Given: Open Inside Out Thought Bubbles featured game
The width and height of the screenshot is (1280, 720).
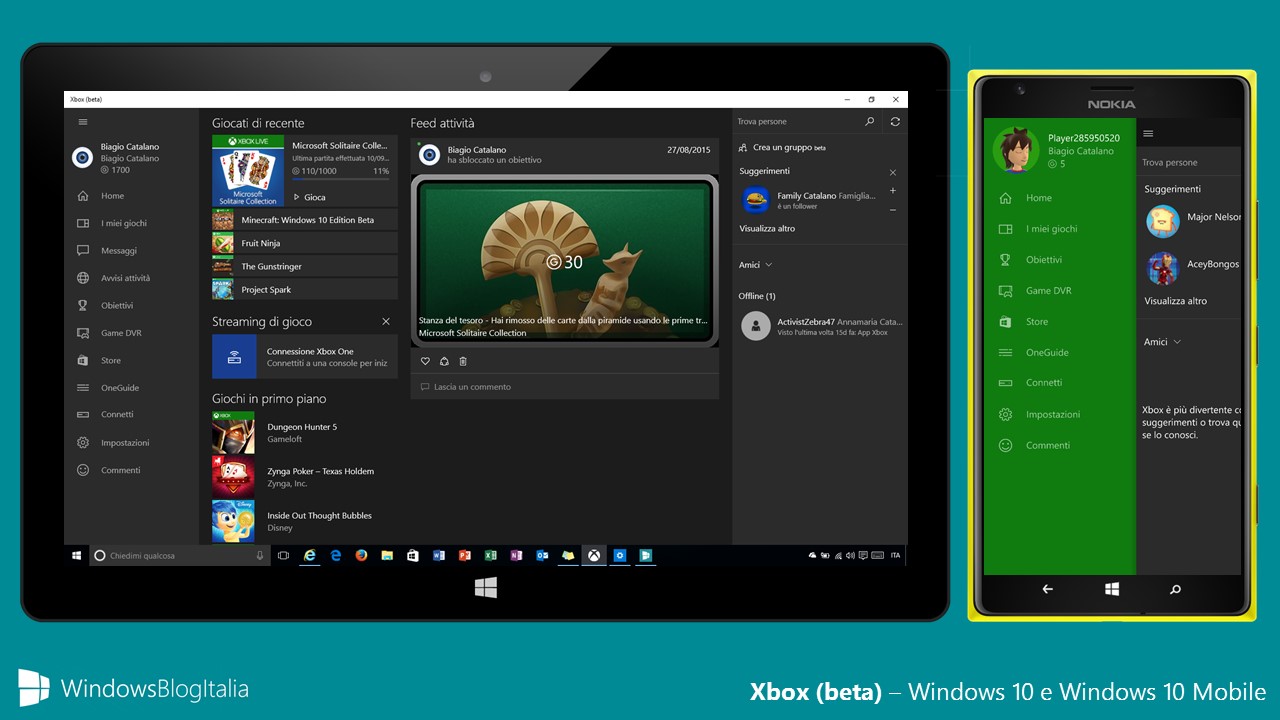Looking at the screenshot, I should pos(305,521).
